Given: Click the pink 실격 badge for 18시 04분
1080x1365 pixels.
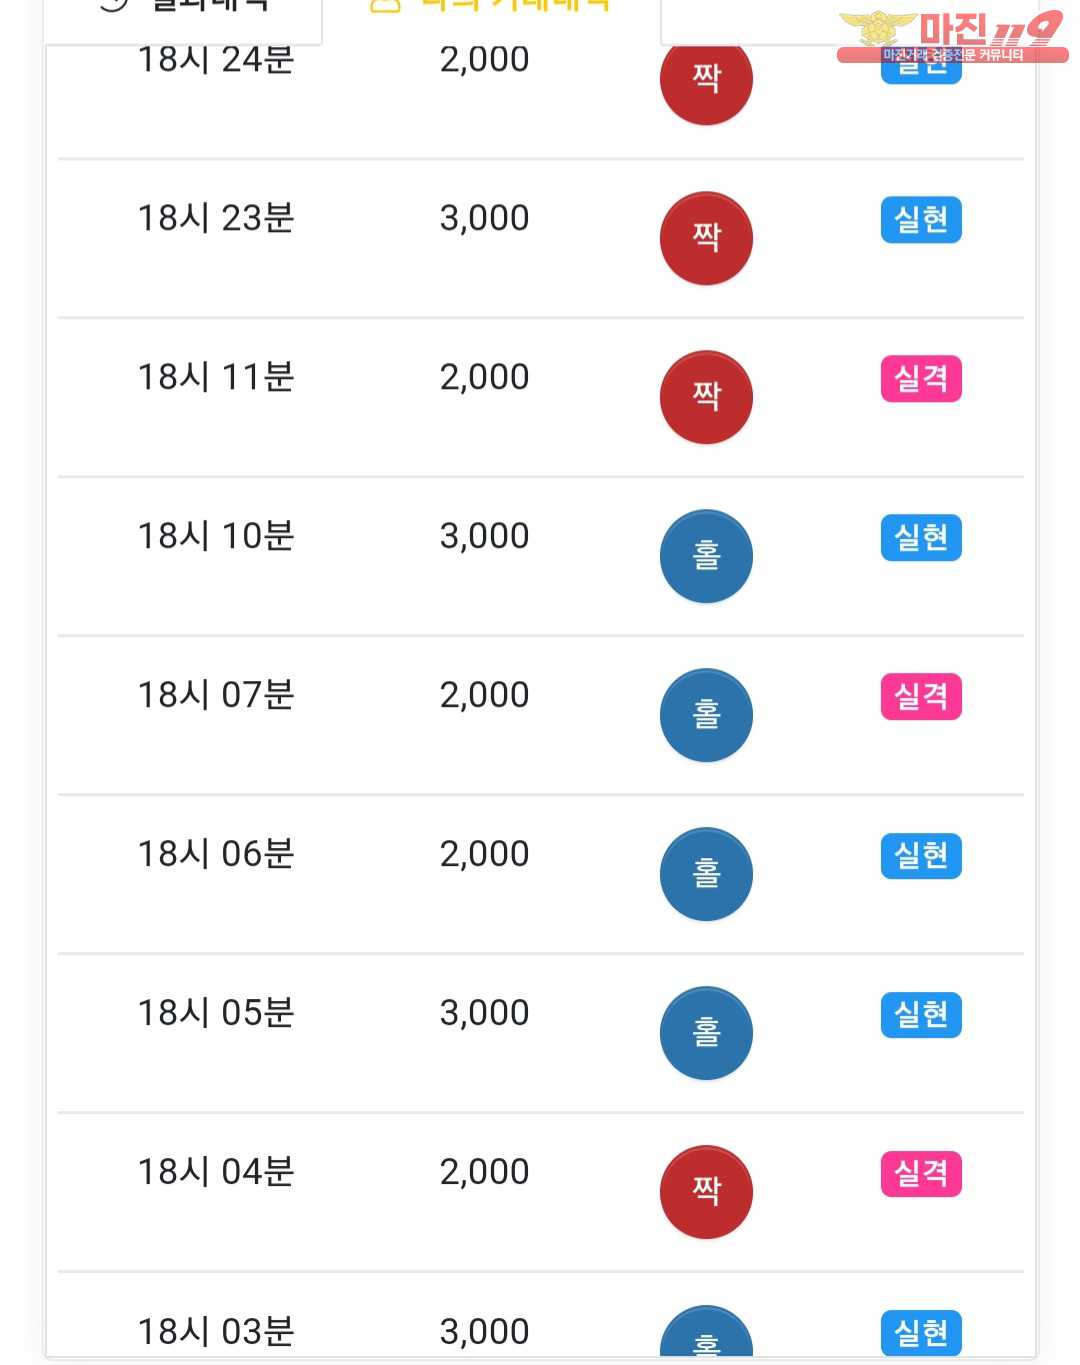Looking at the screenshot, I should 921,1174.
